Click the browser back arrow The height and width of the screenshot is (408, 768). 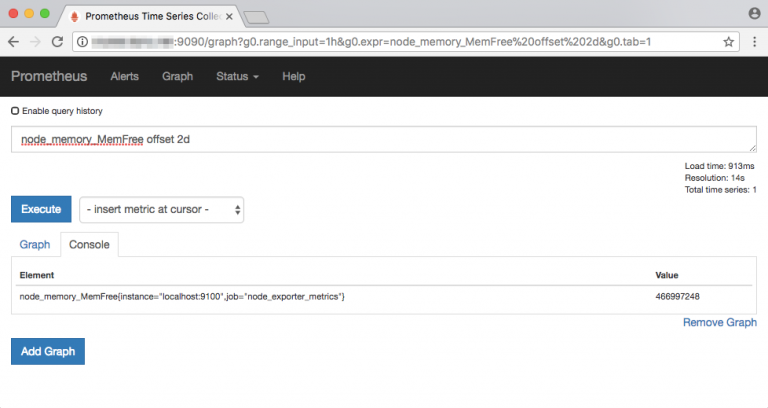pyautogui.click(x=14, y=41)
